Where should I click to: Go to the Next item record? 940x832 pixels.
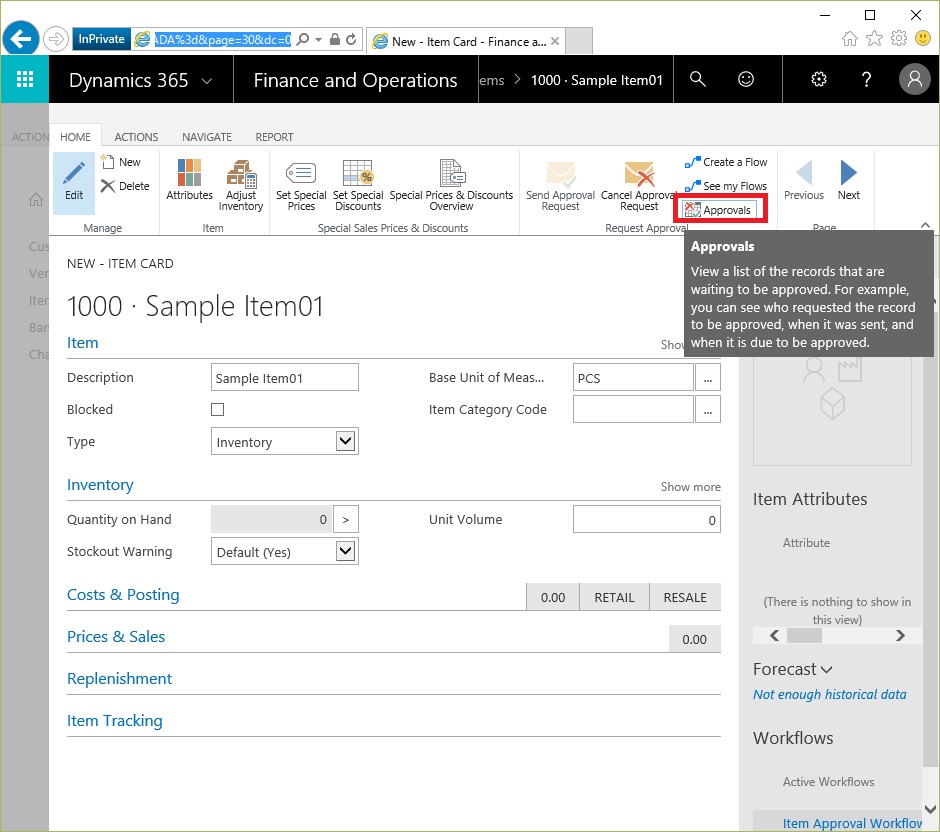pyautogui.click(x=849, y=180)
